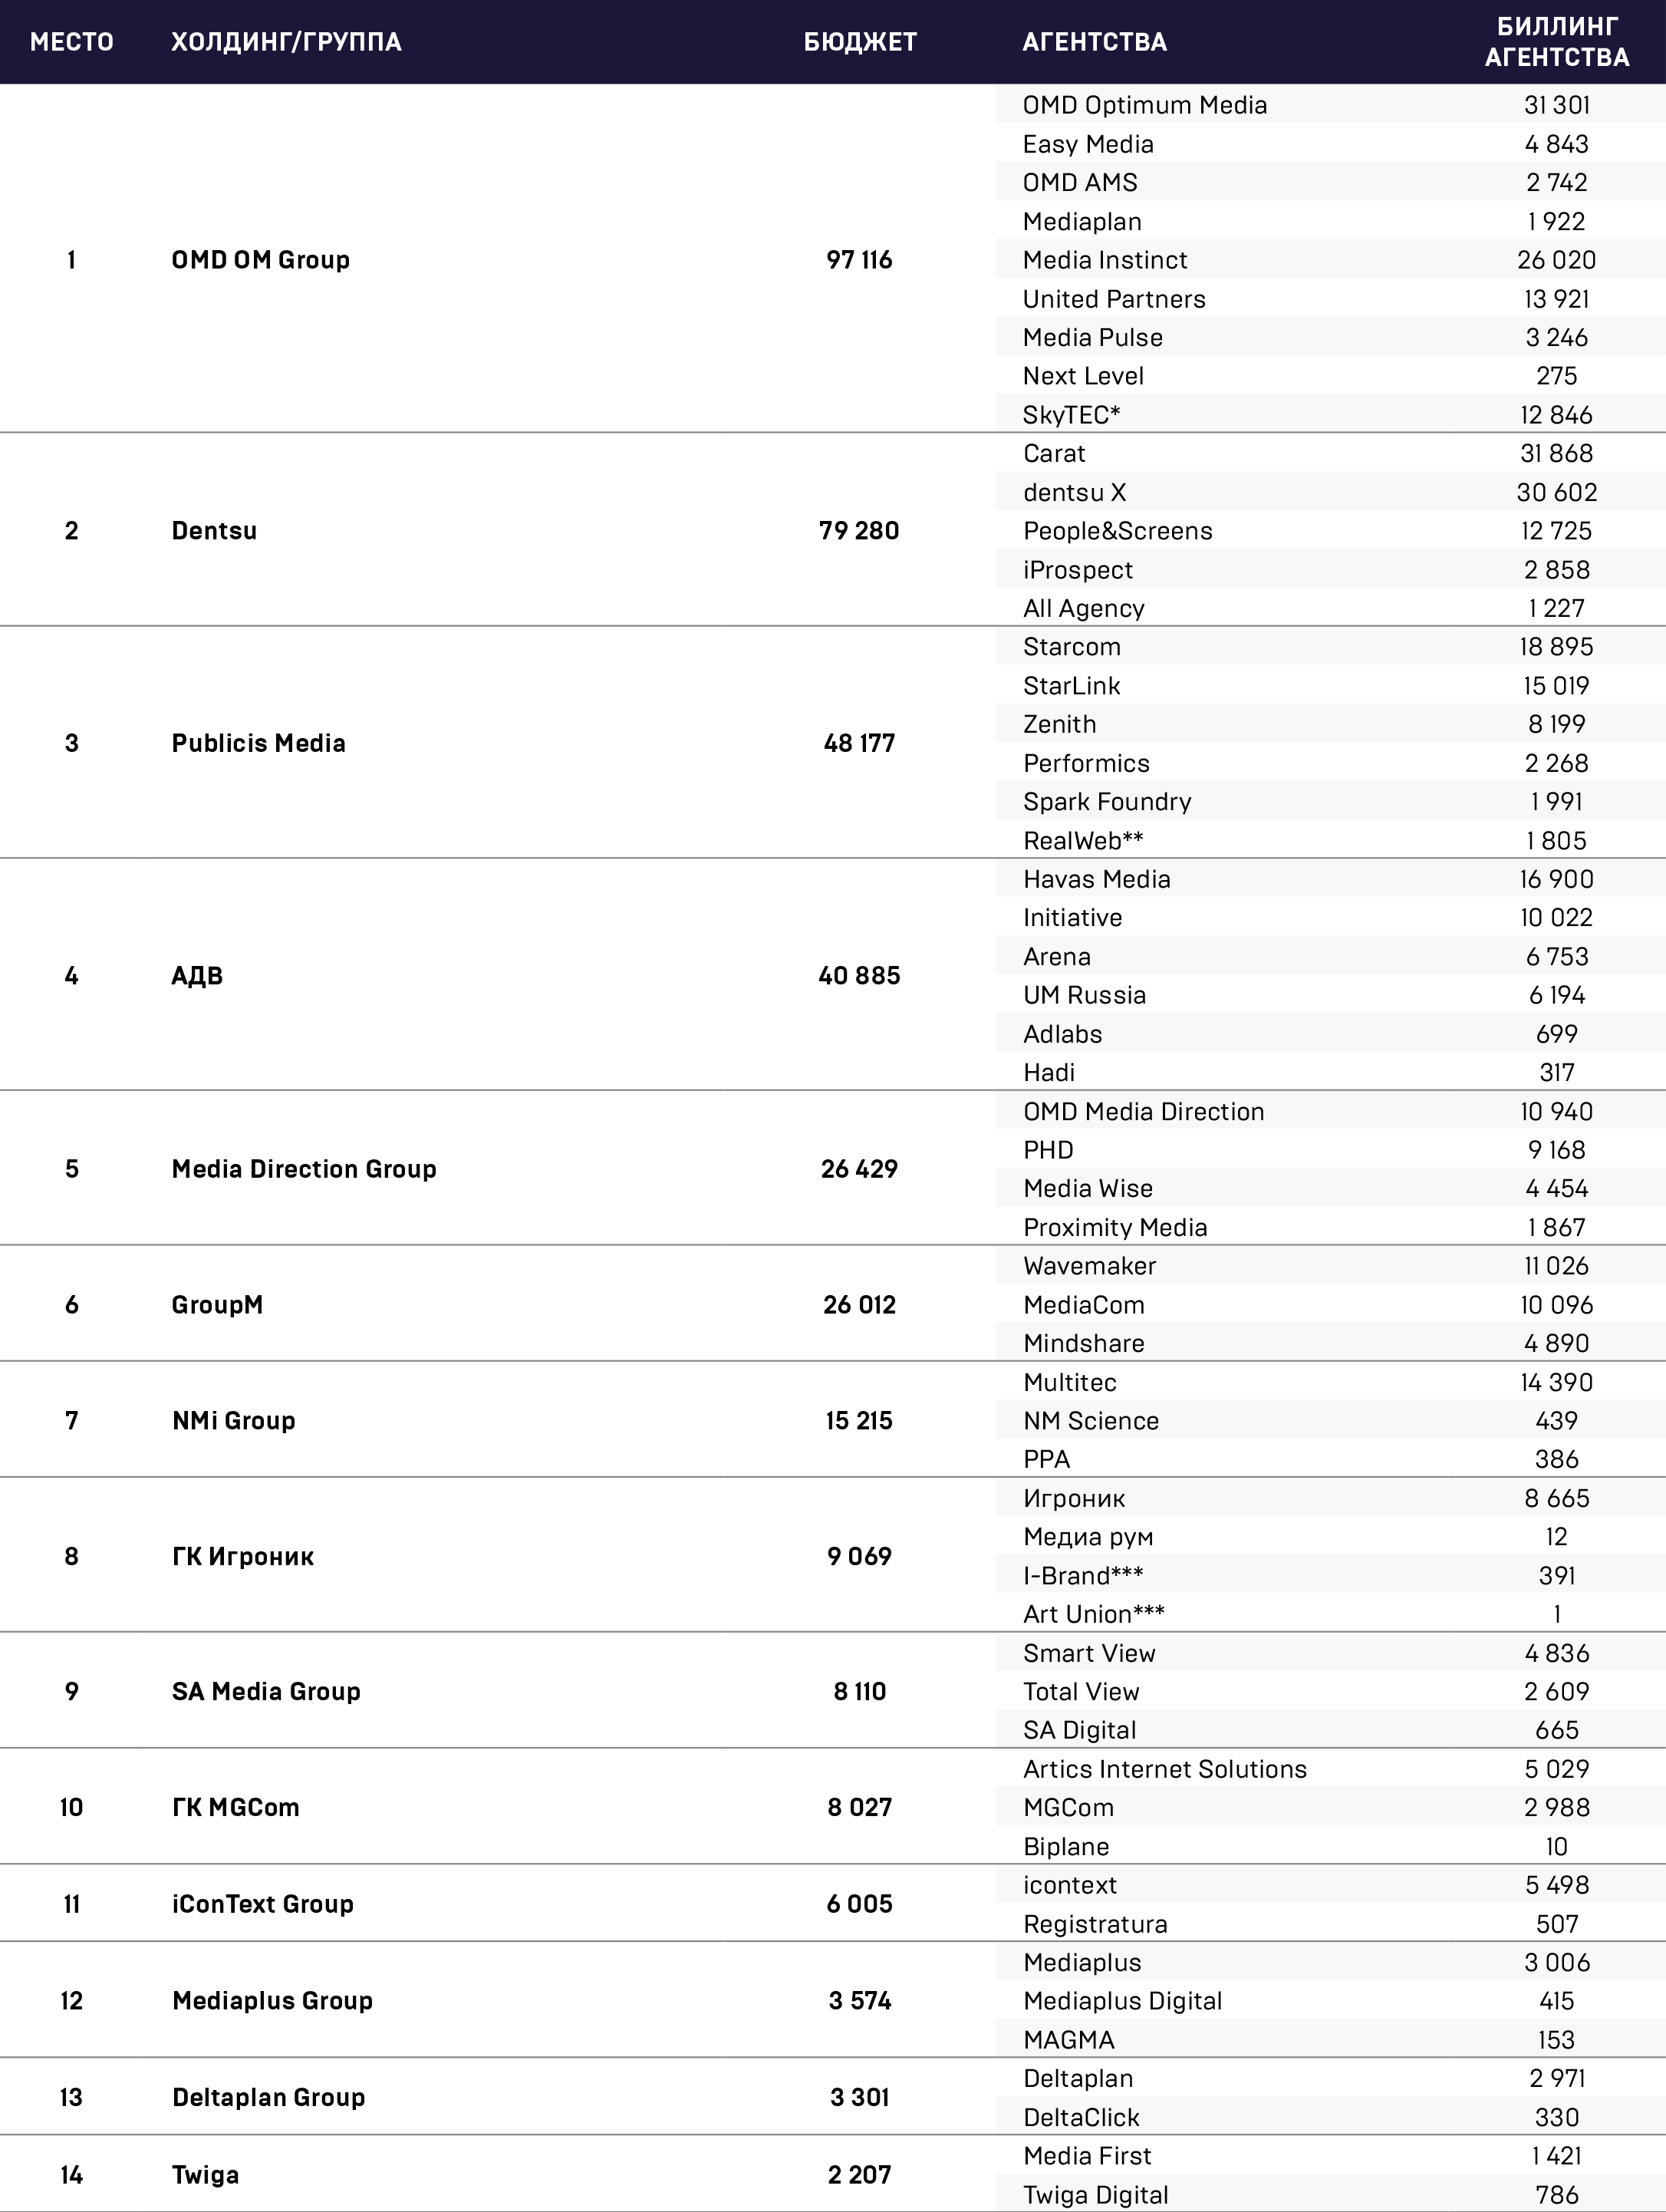
Task: Click the GroupM budget value 26 012
Action: [x=860, y=1305]
